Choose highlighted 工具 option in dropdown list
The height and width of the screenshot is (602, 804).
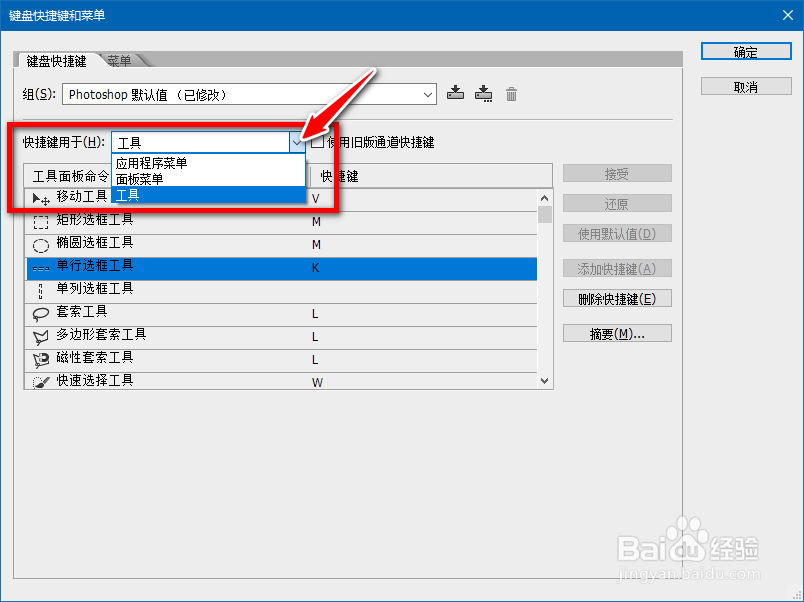[x=208, y=195]
